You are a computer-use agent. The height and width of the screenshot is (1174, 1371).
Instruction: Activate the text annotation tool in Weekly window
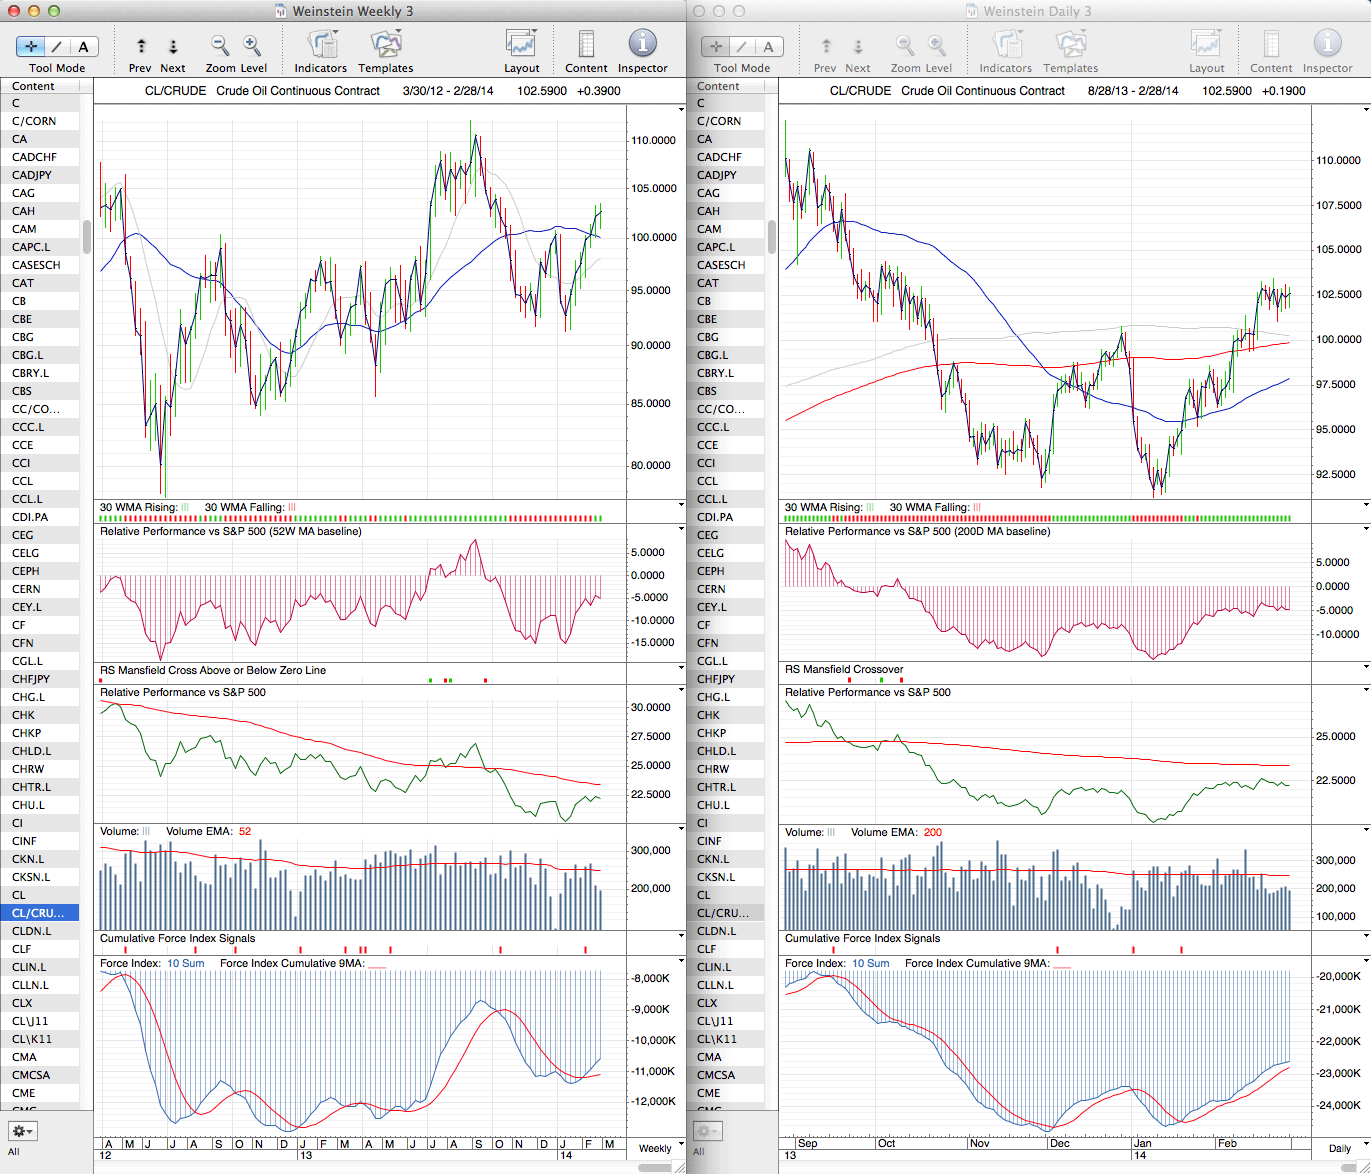pyautogui.click(x=83, y=46)
